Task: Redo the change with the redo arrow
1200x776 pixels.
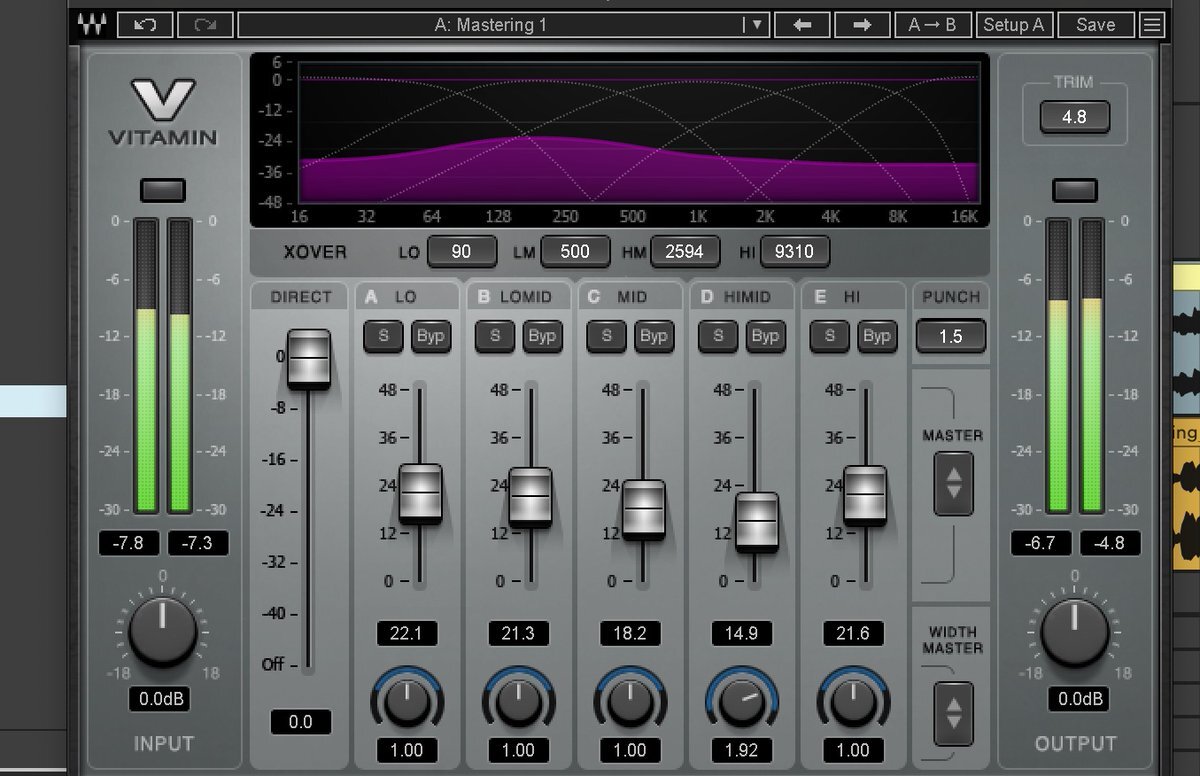Action: (204, 25)
